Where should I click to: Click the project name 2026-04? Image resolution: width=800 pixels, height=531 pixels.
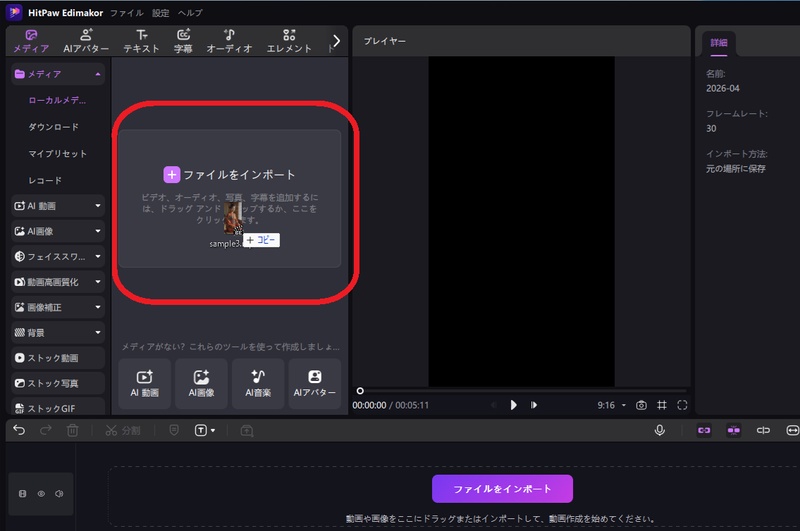point(722,88)
